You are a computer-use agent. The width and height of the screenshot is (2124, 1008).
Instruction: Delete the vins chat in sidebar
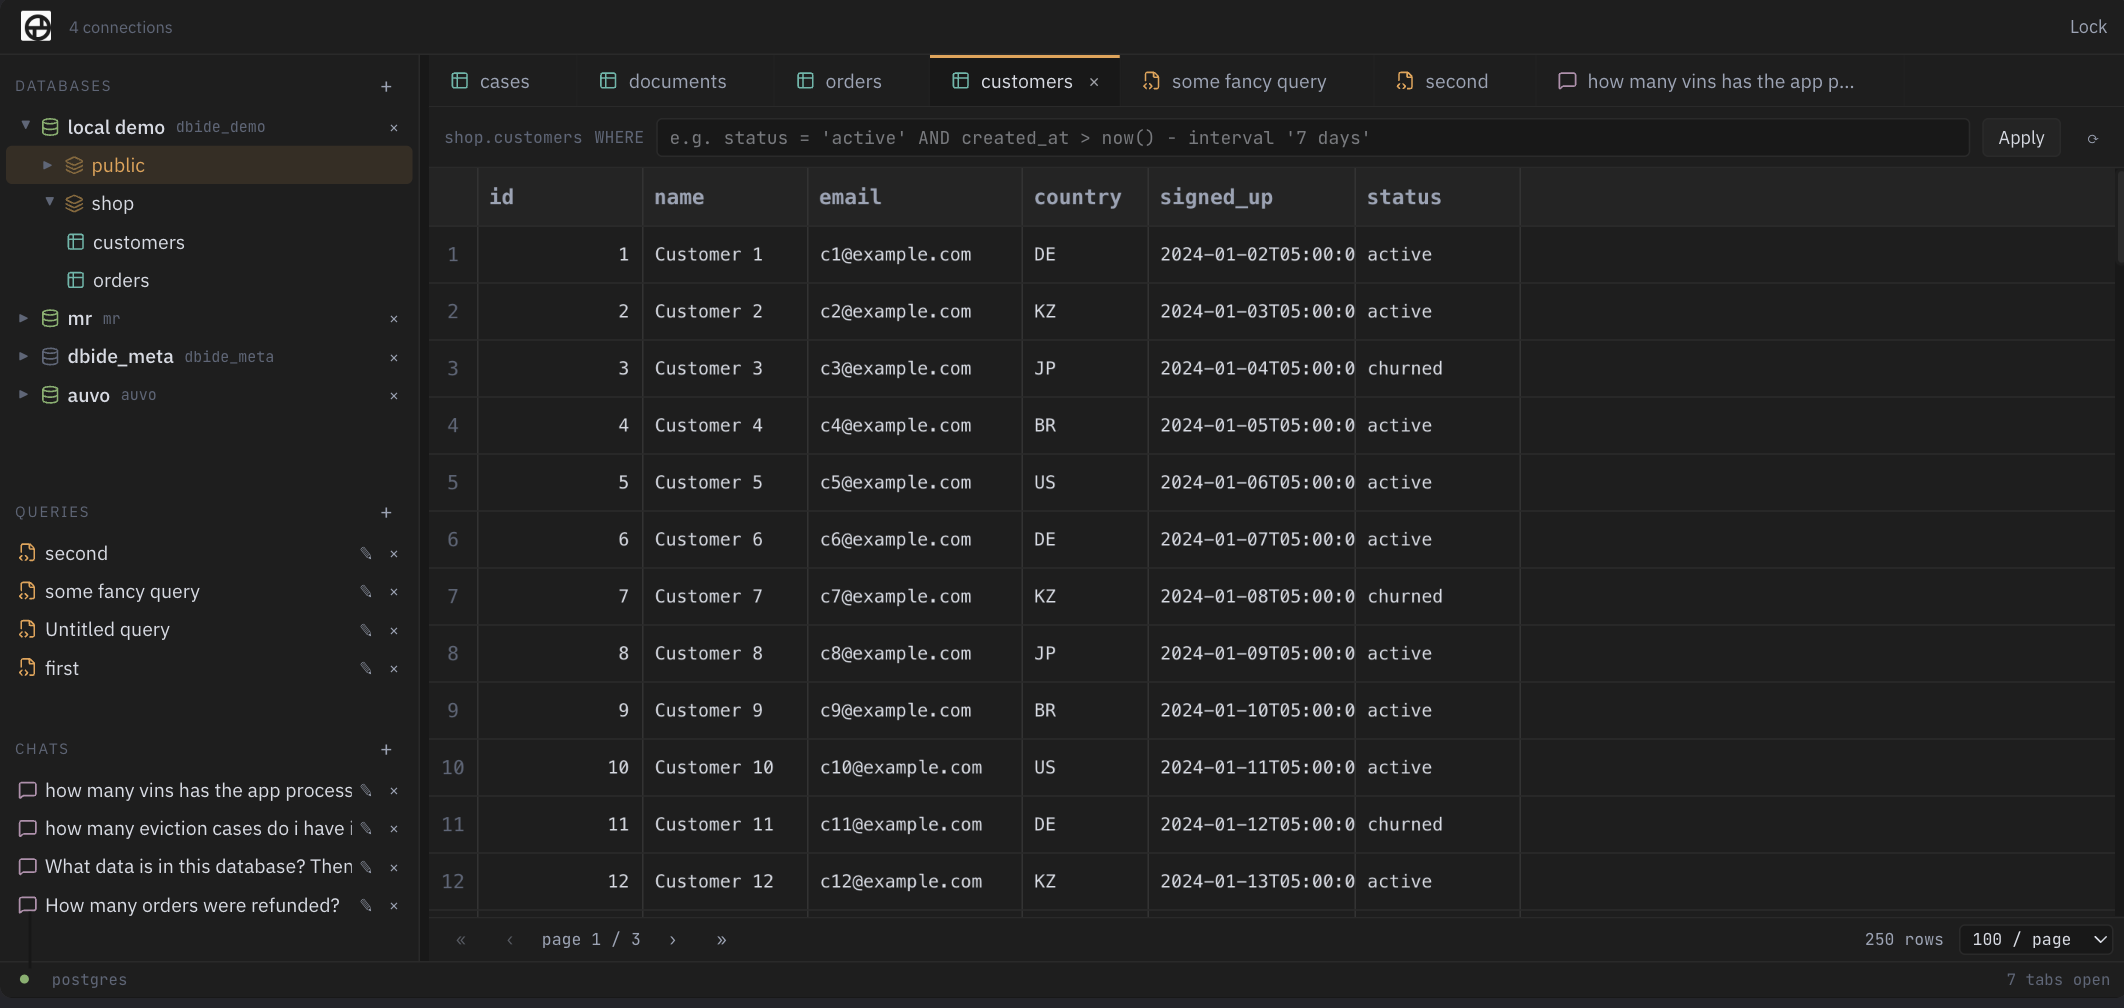click(x=394, y=791)
